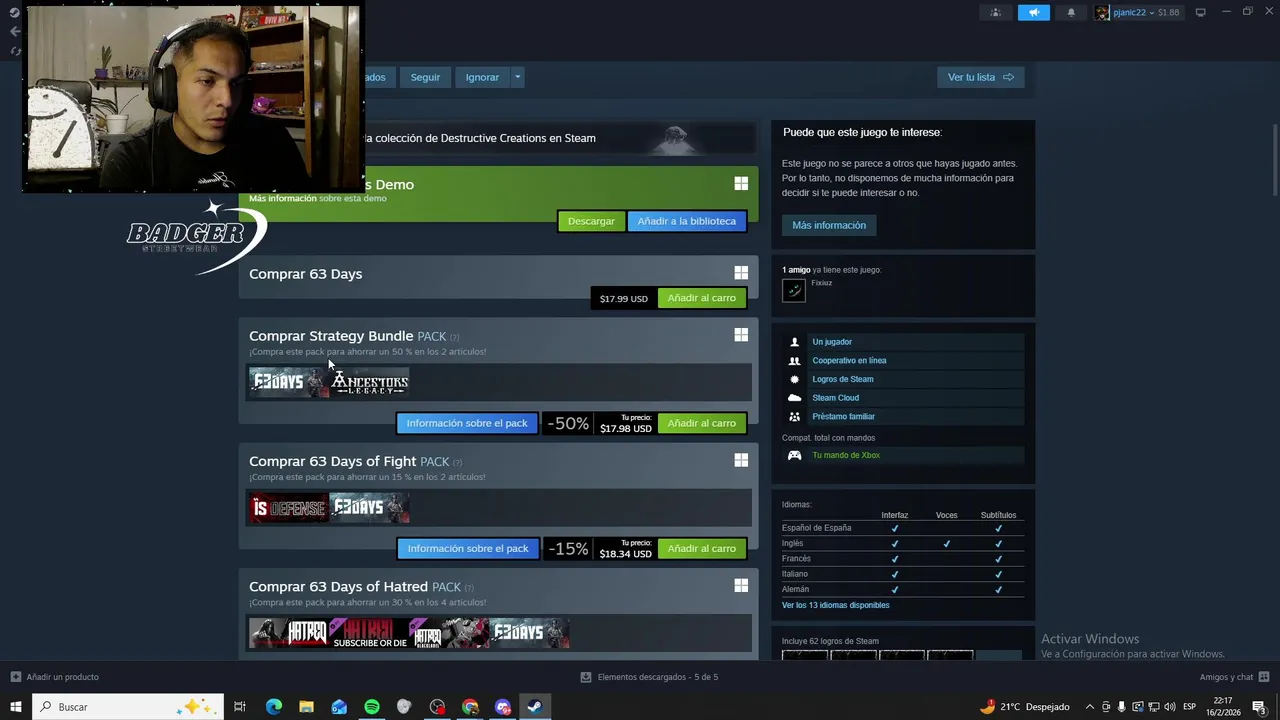Expand the Ignorar dropdown arrow

[x=517, y=77]
